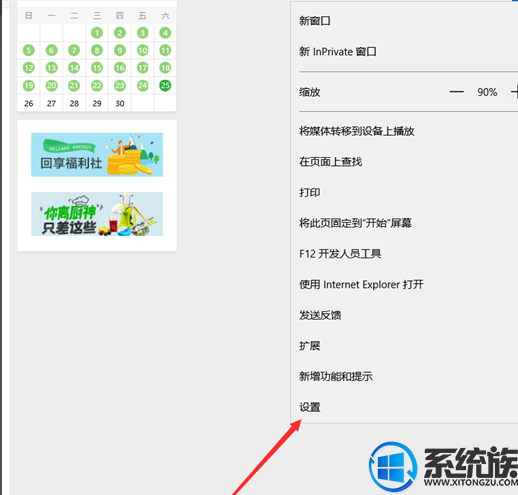Open 设置 from the browser menu
518x495 pixels.
click(404, 407)
